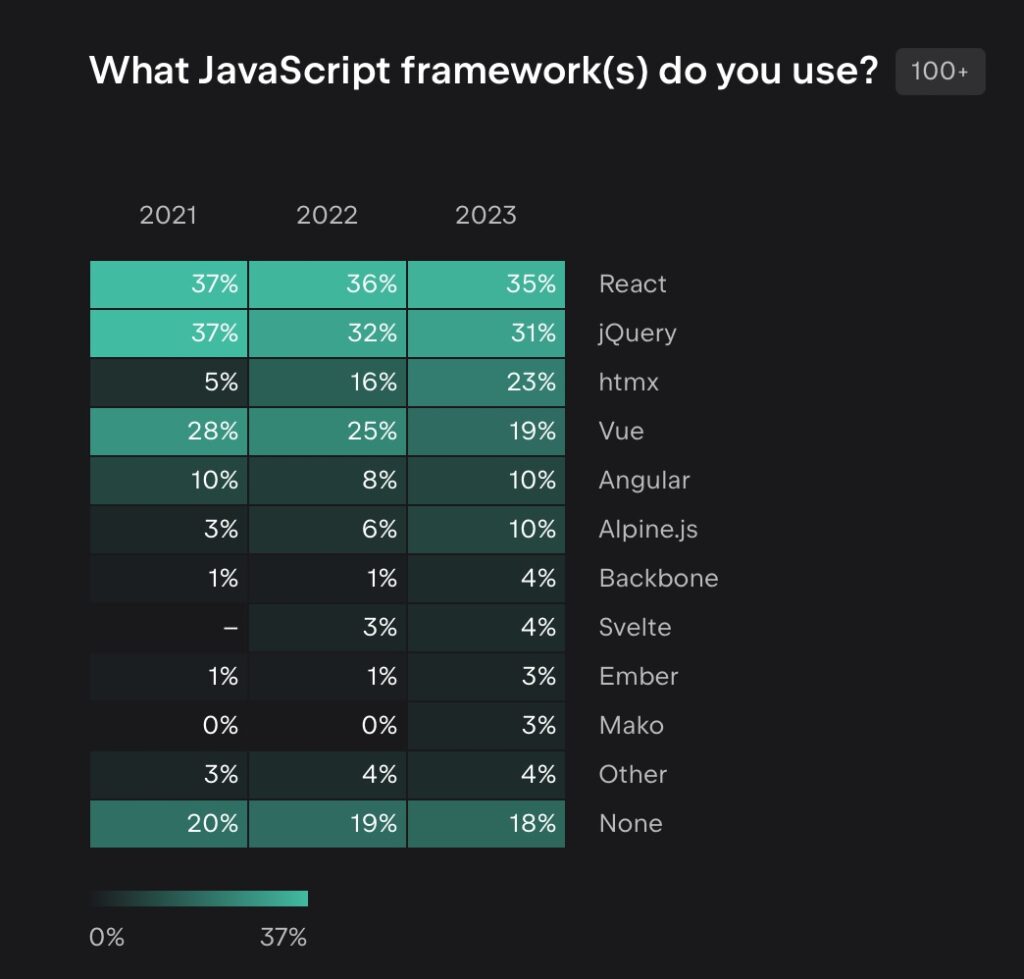Screen dimensions: 1024x979
Task: Select the 2021 column header
Action: click(168, 215)
